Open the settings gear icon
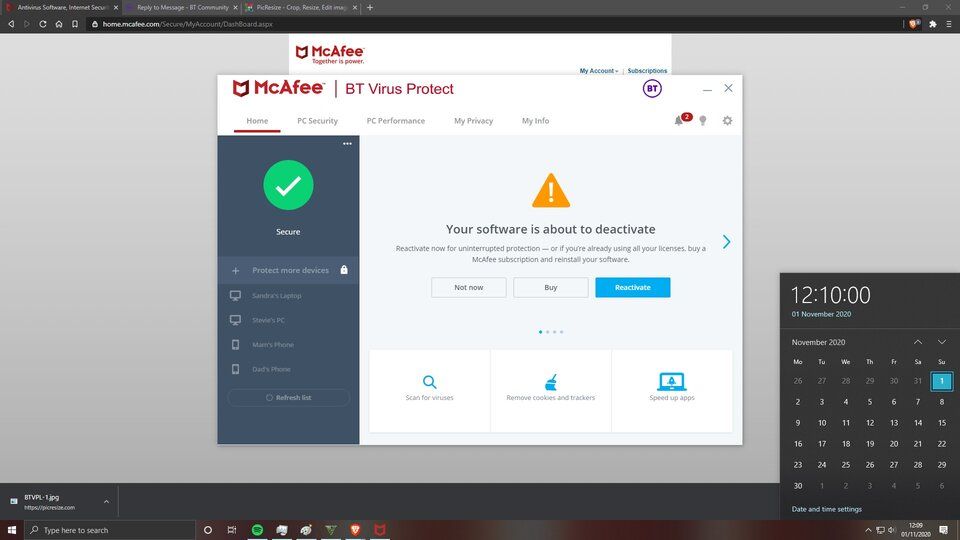Viewport: 960px width, 540px height. coord(727,121)
